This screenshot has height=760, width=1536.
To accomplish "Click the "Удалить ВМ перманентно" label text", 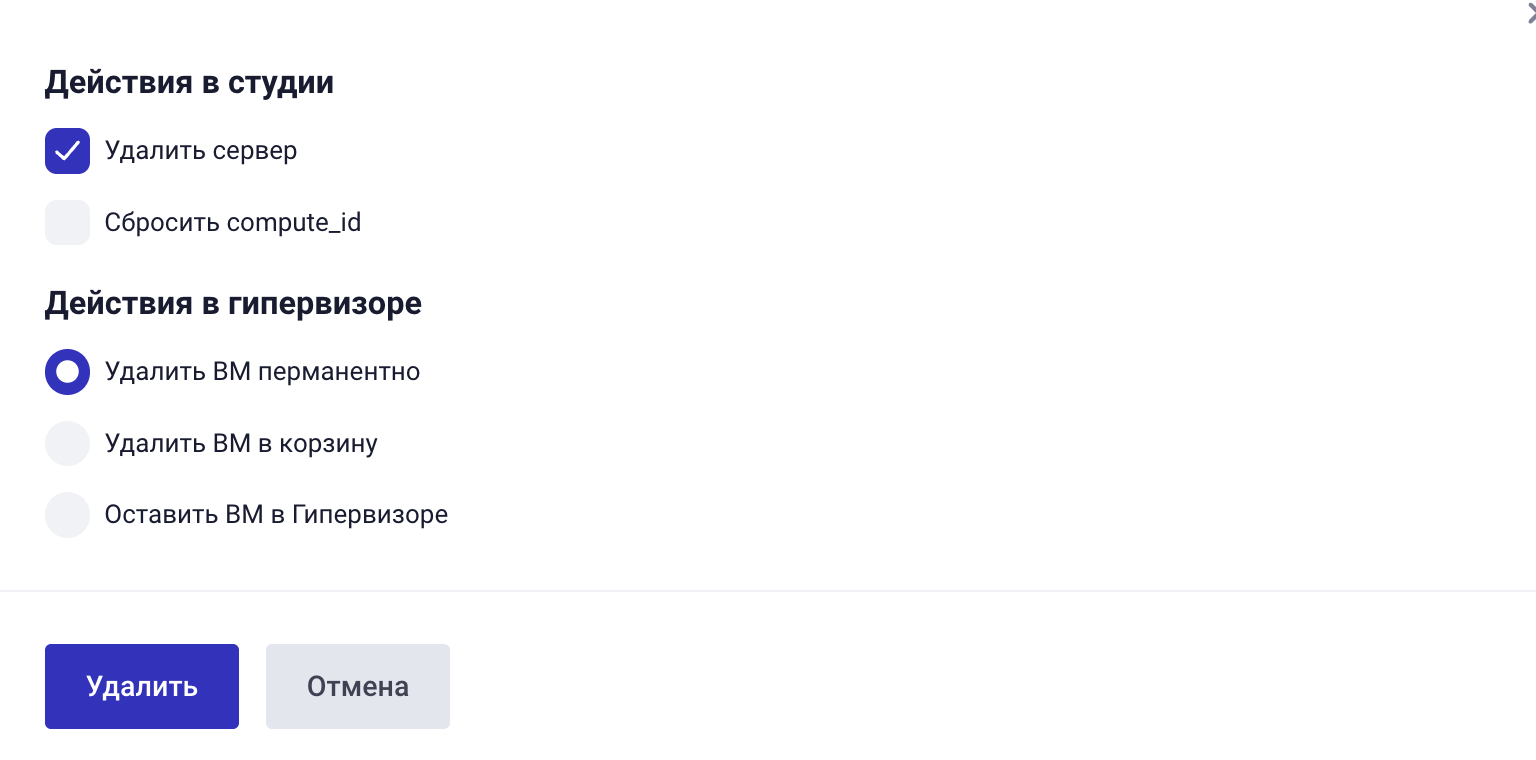I will (262, 372).
